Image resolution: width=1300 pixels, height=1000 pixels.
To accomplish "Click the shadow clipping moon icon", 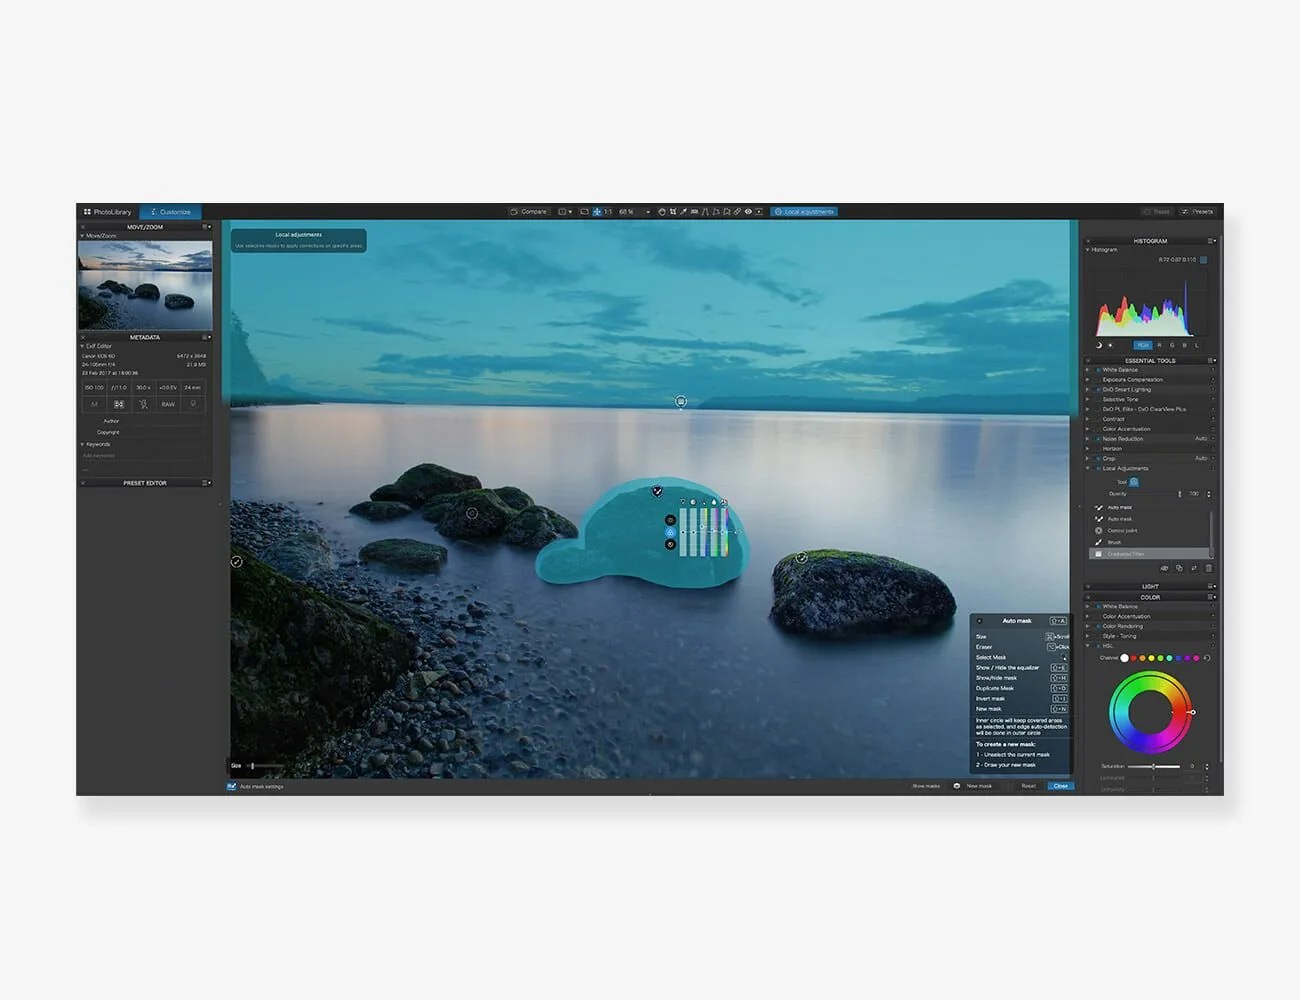I will [1098, 345].
